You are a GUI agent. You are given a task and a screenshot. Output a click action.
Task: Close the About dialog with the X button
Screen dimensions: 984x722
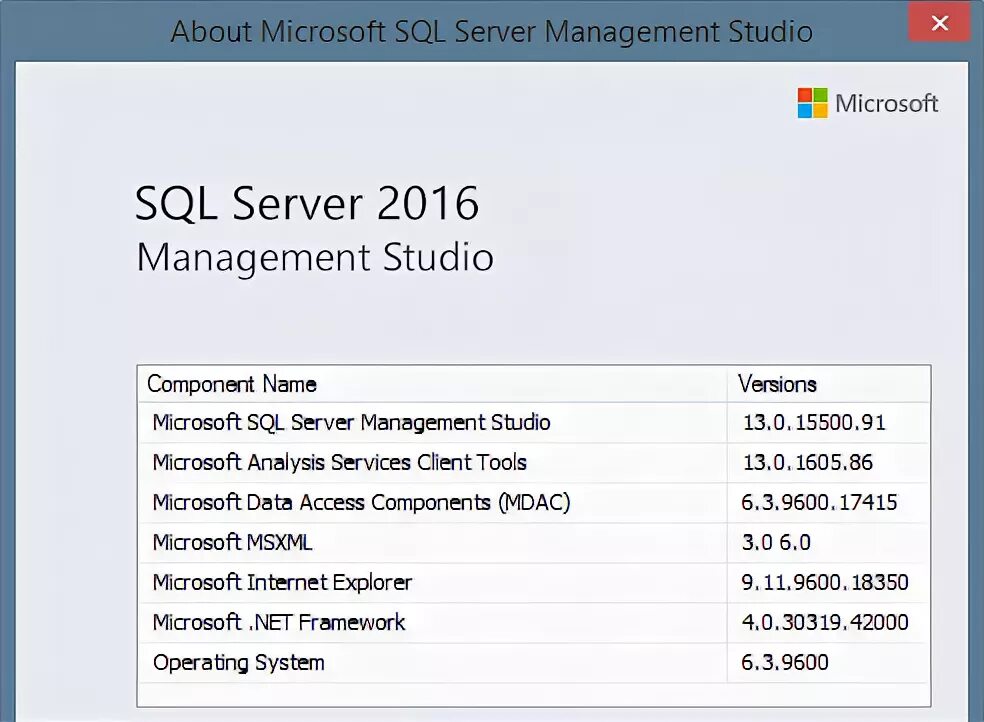939,24
